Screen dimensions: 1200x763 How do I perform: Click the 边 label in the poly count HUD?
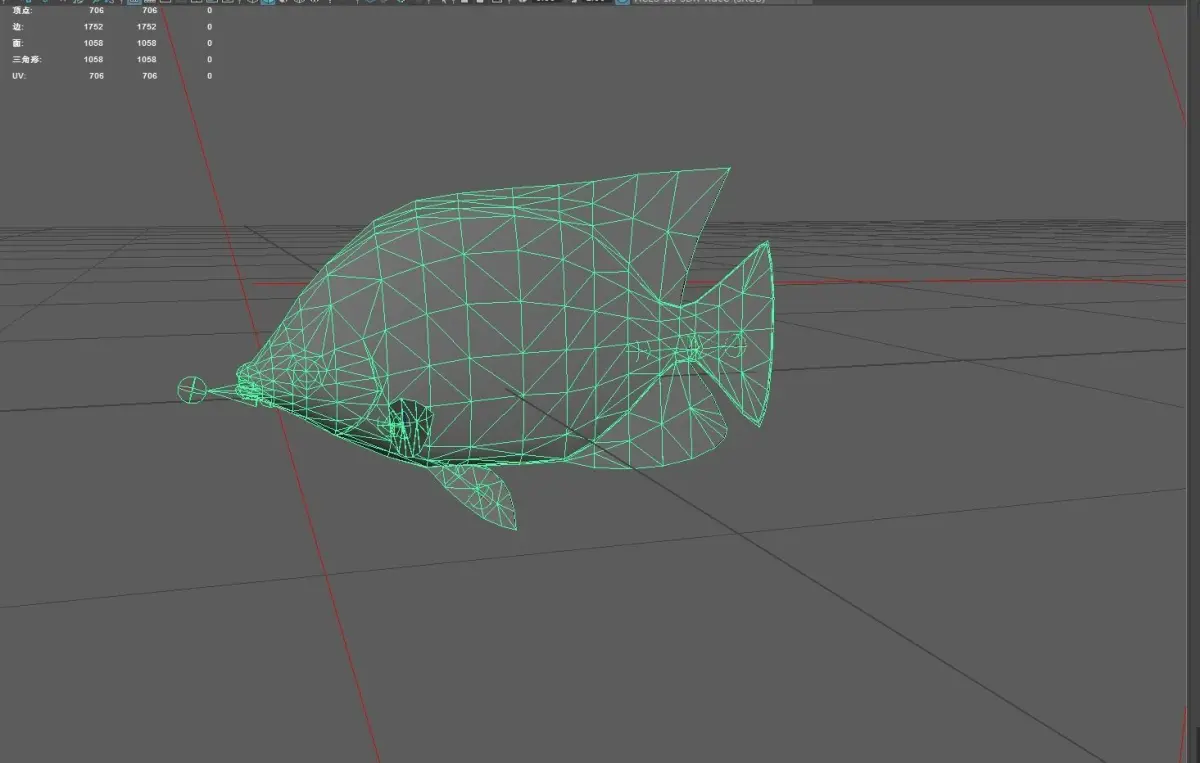17,27
